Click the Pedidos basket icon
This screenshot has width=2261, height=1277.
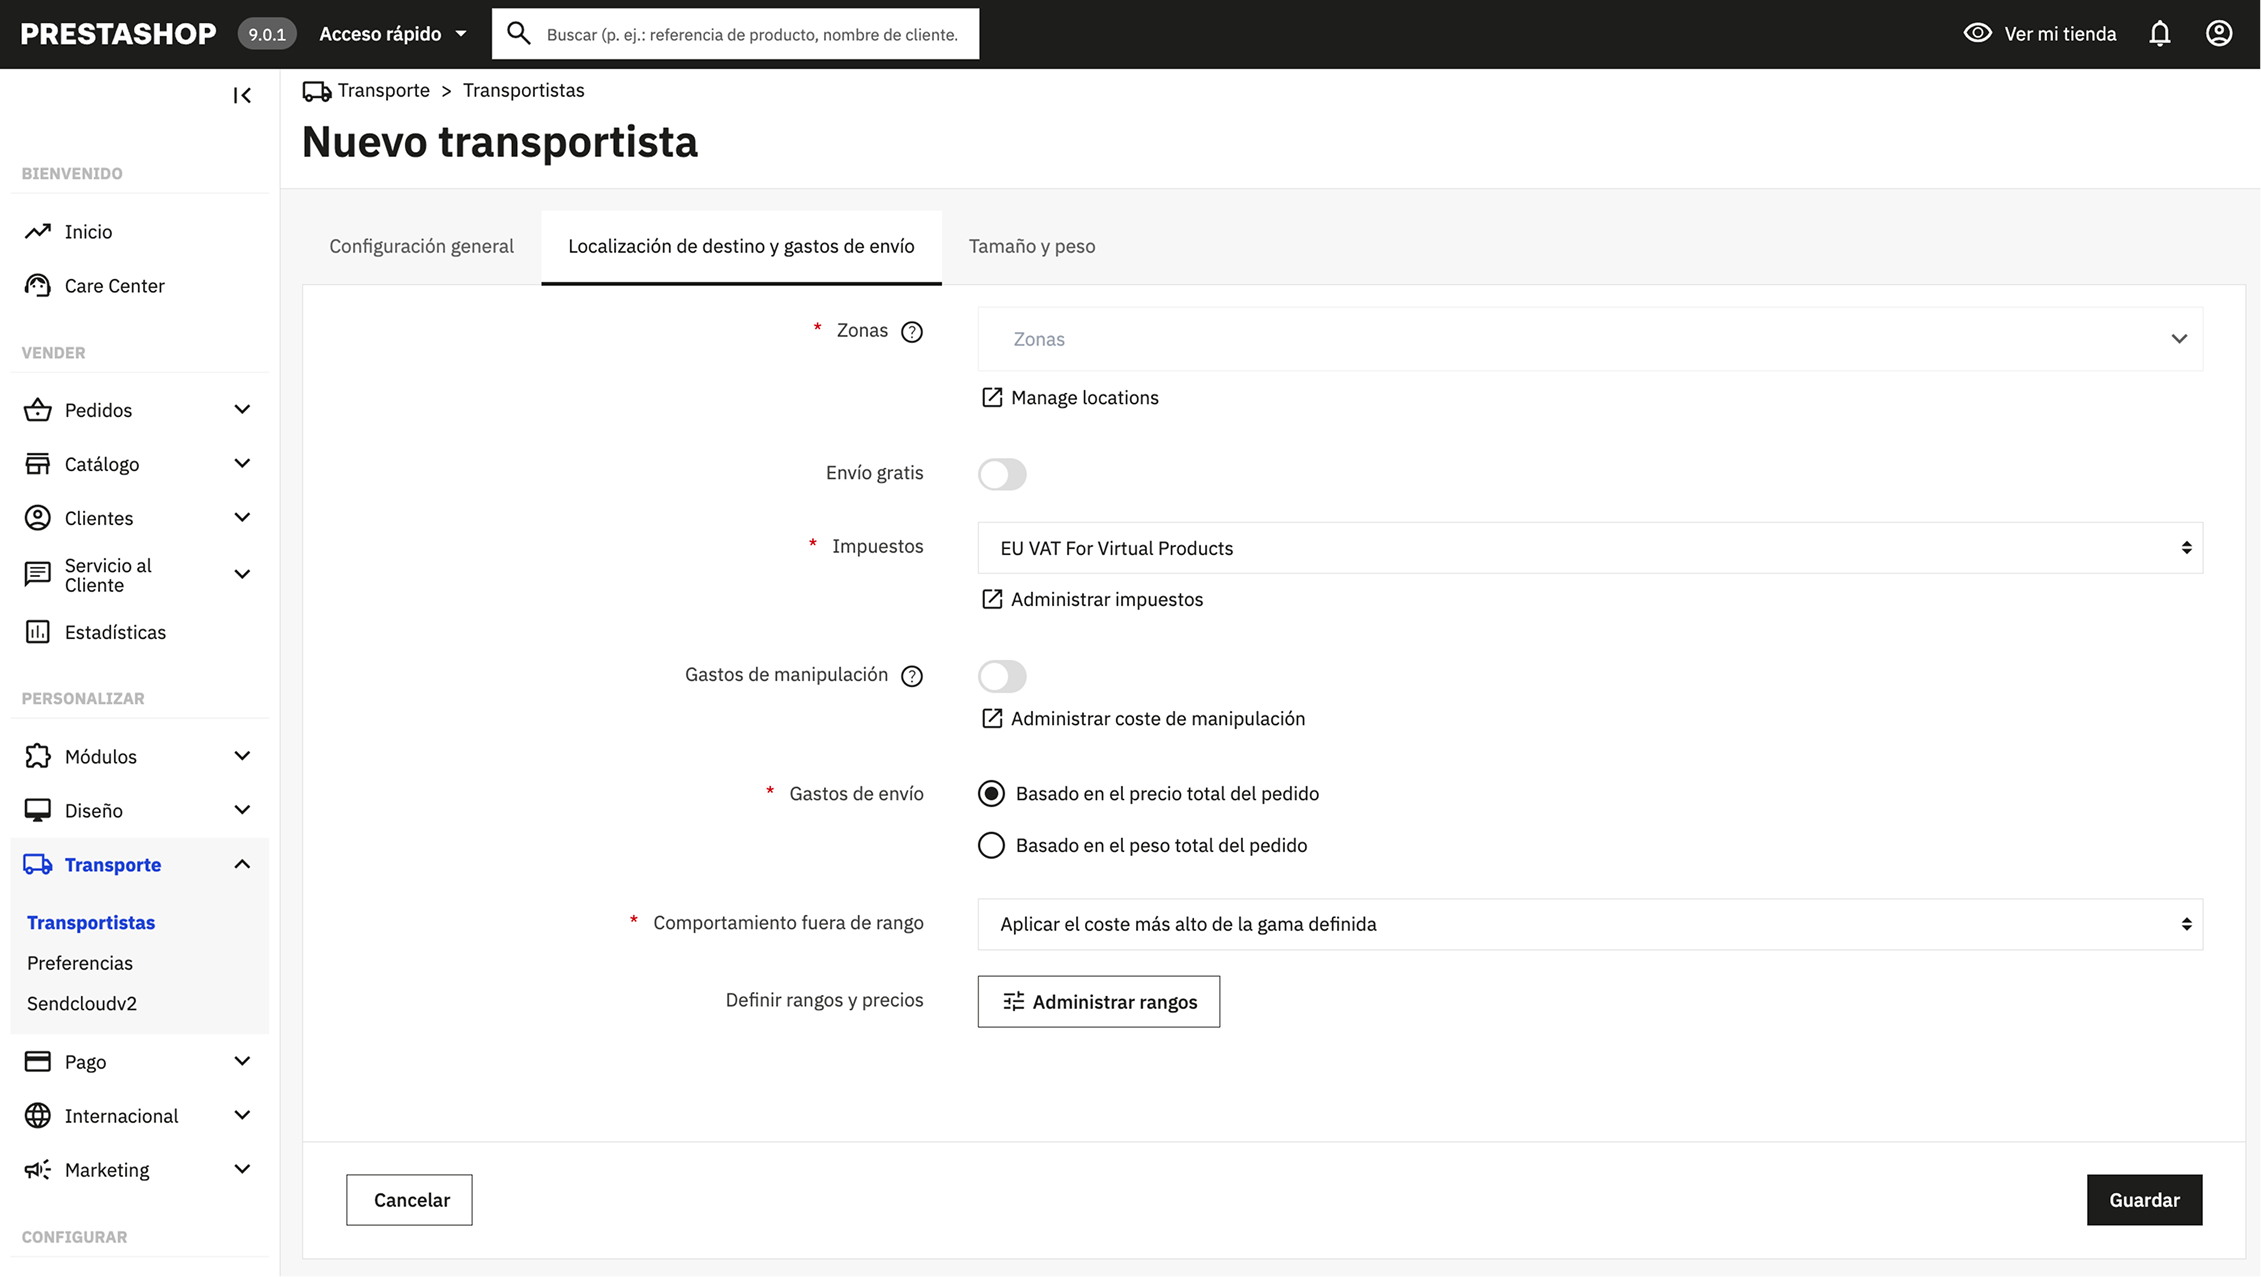(38, 410)
